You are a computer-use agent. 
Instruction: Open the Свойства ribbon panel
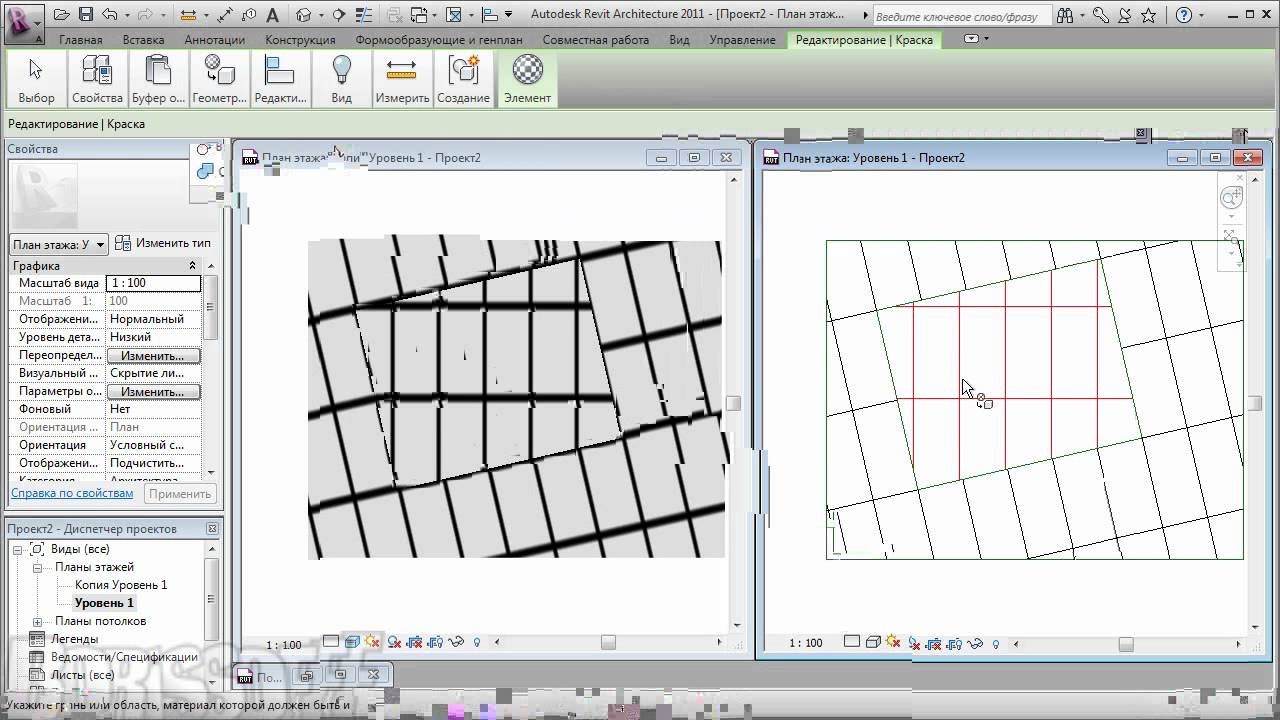pyautogui.click(x=97, y=80)
